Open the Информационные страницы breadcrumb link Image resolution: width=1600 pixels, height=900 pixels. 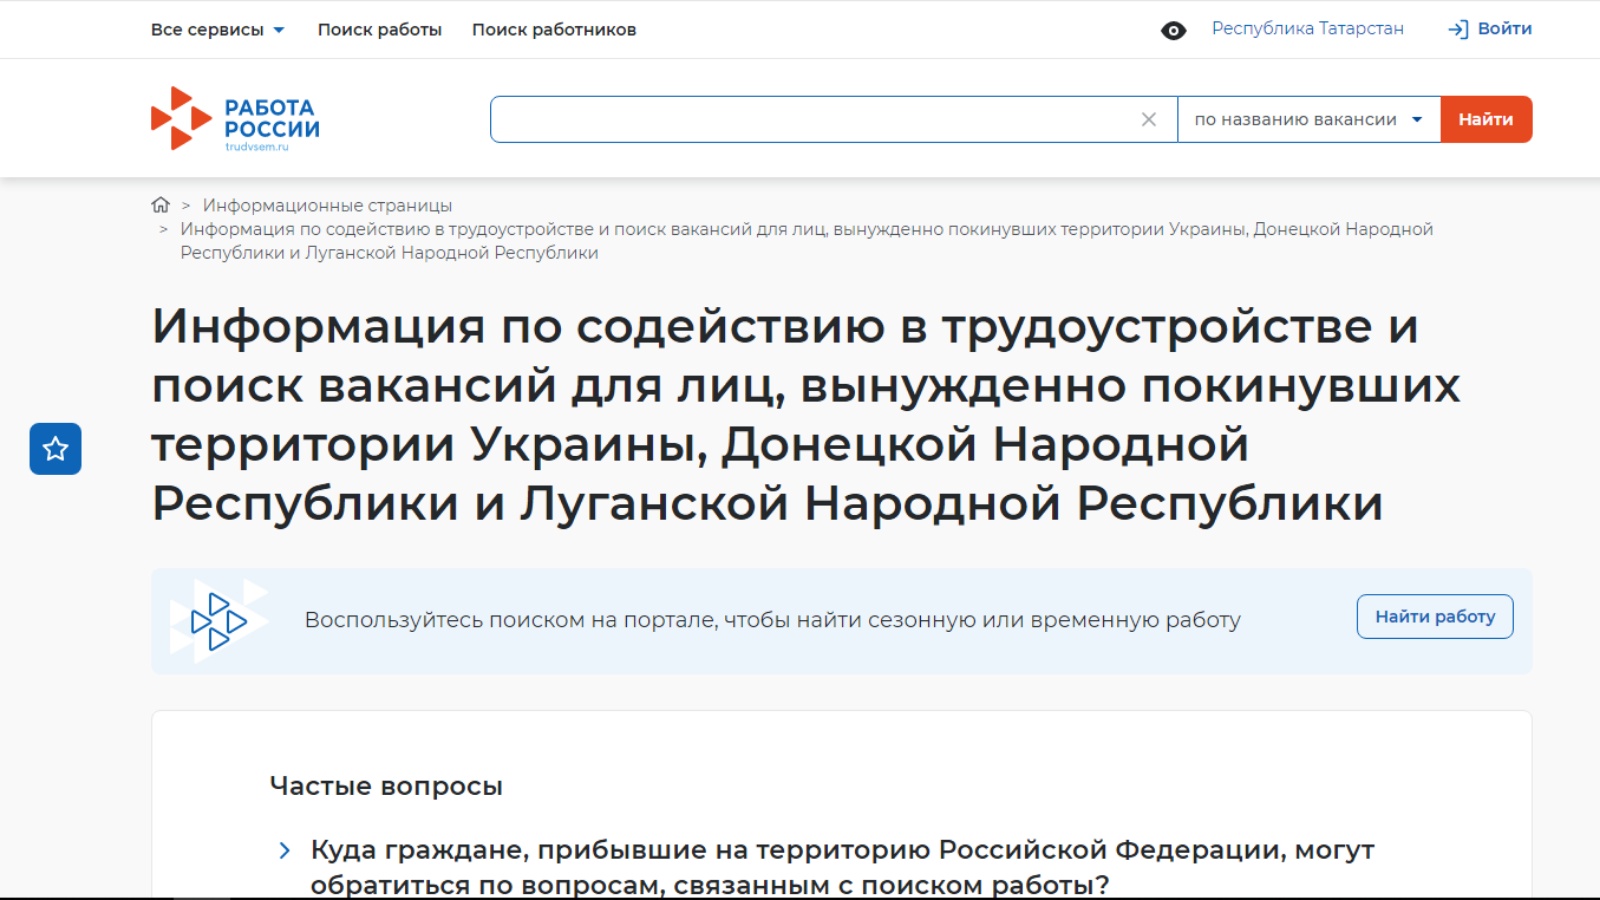click(x=327, y=205)
